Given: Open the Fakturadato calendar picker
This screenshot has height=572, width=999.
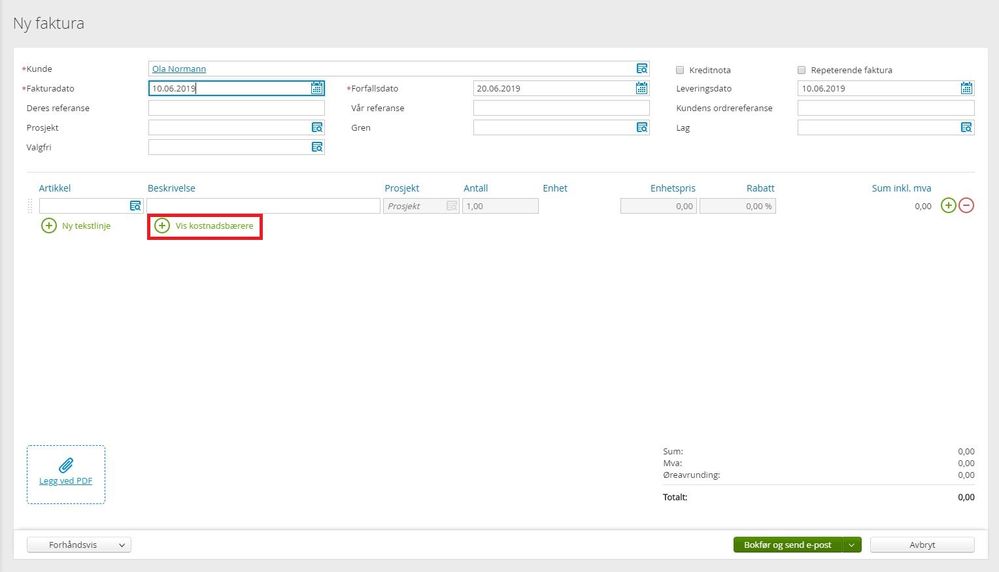Looking at the screenshot, I should [317, 88].
